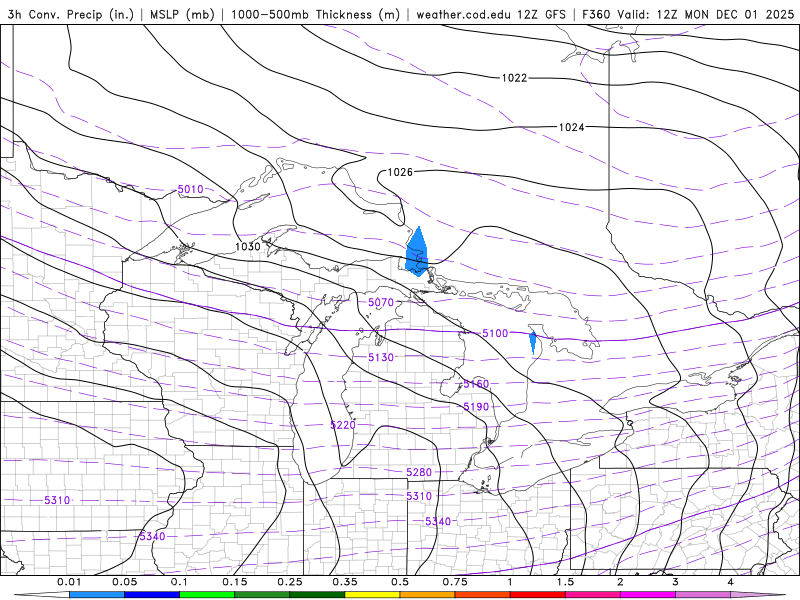Viewport: 800px width, 600px height.
Task: Click the large blue precipitation area north of Lake Superior's east end
Action: click(416, 254)
